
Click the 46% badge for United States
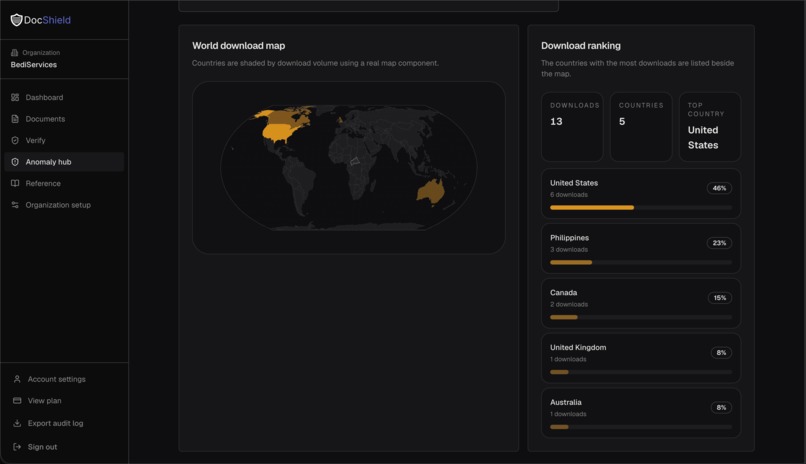pyautogui.click(x=719, y=188)
